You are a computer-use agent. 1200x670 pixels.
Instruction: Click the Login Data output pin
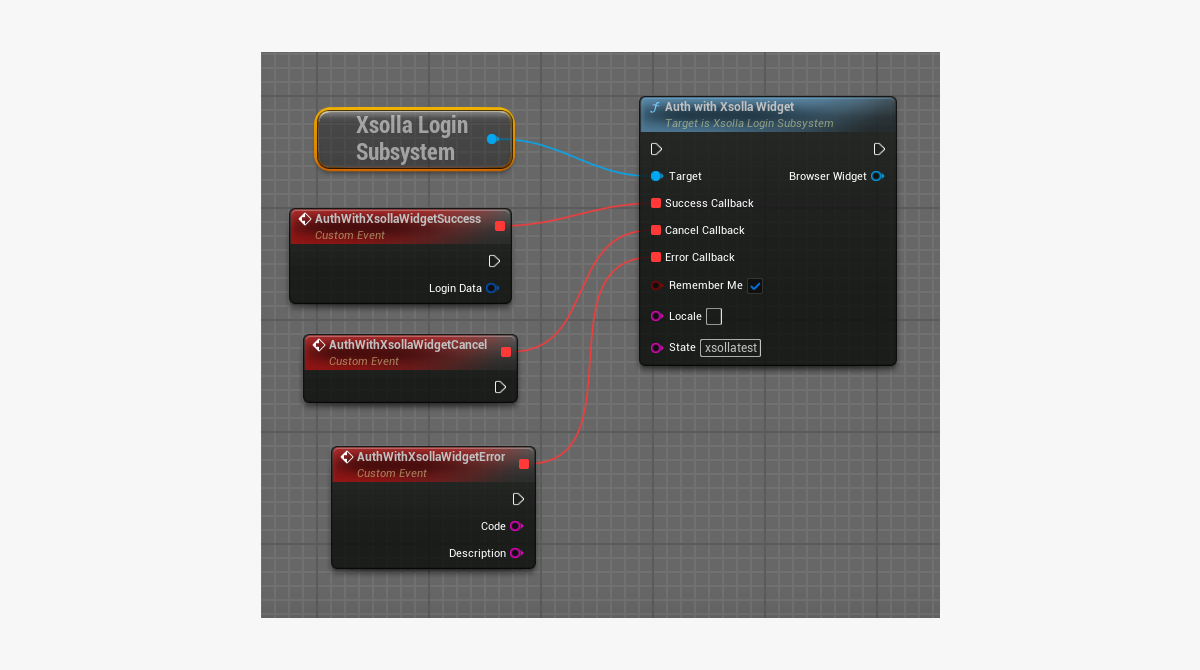coord(492,288)
